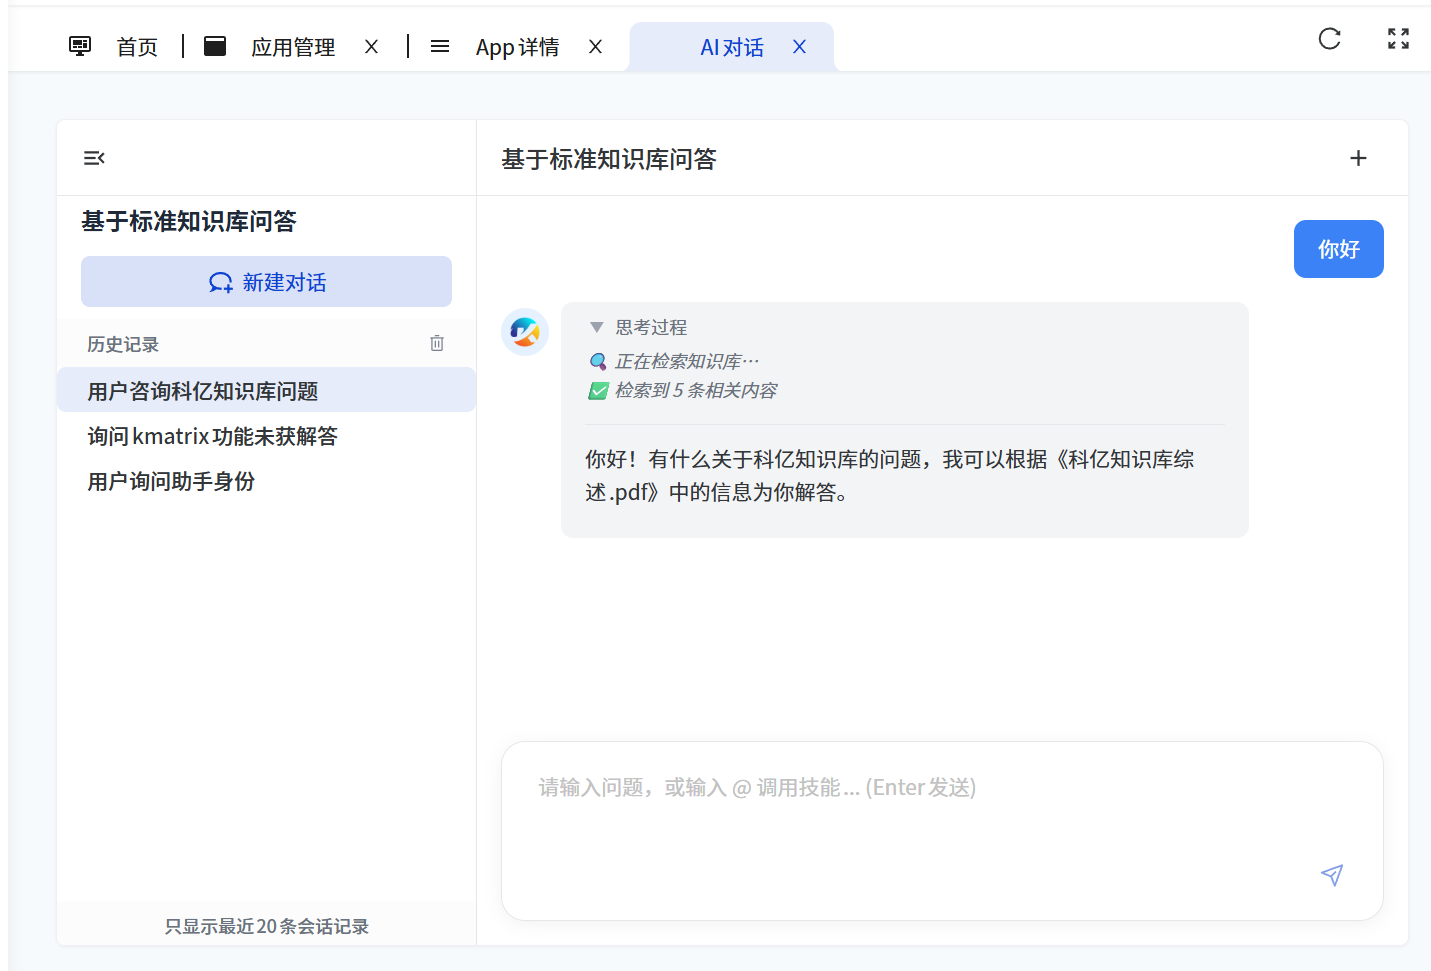Open history item 用户咨询科亿知识库问题
The image size is (1431, 971).
(203, 391)
